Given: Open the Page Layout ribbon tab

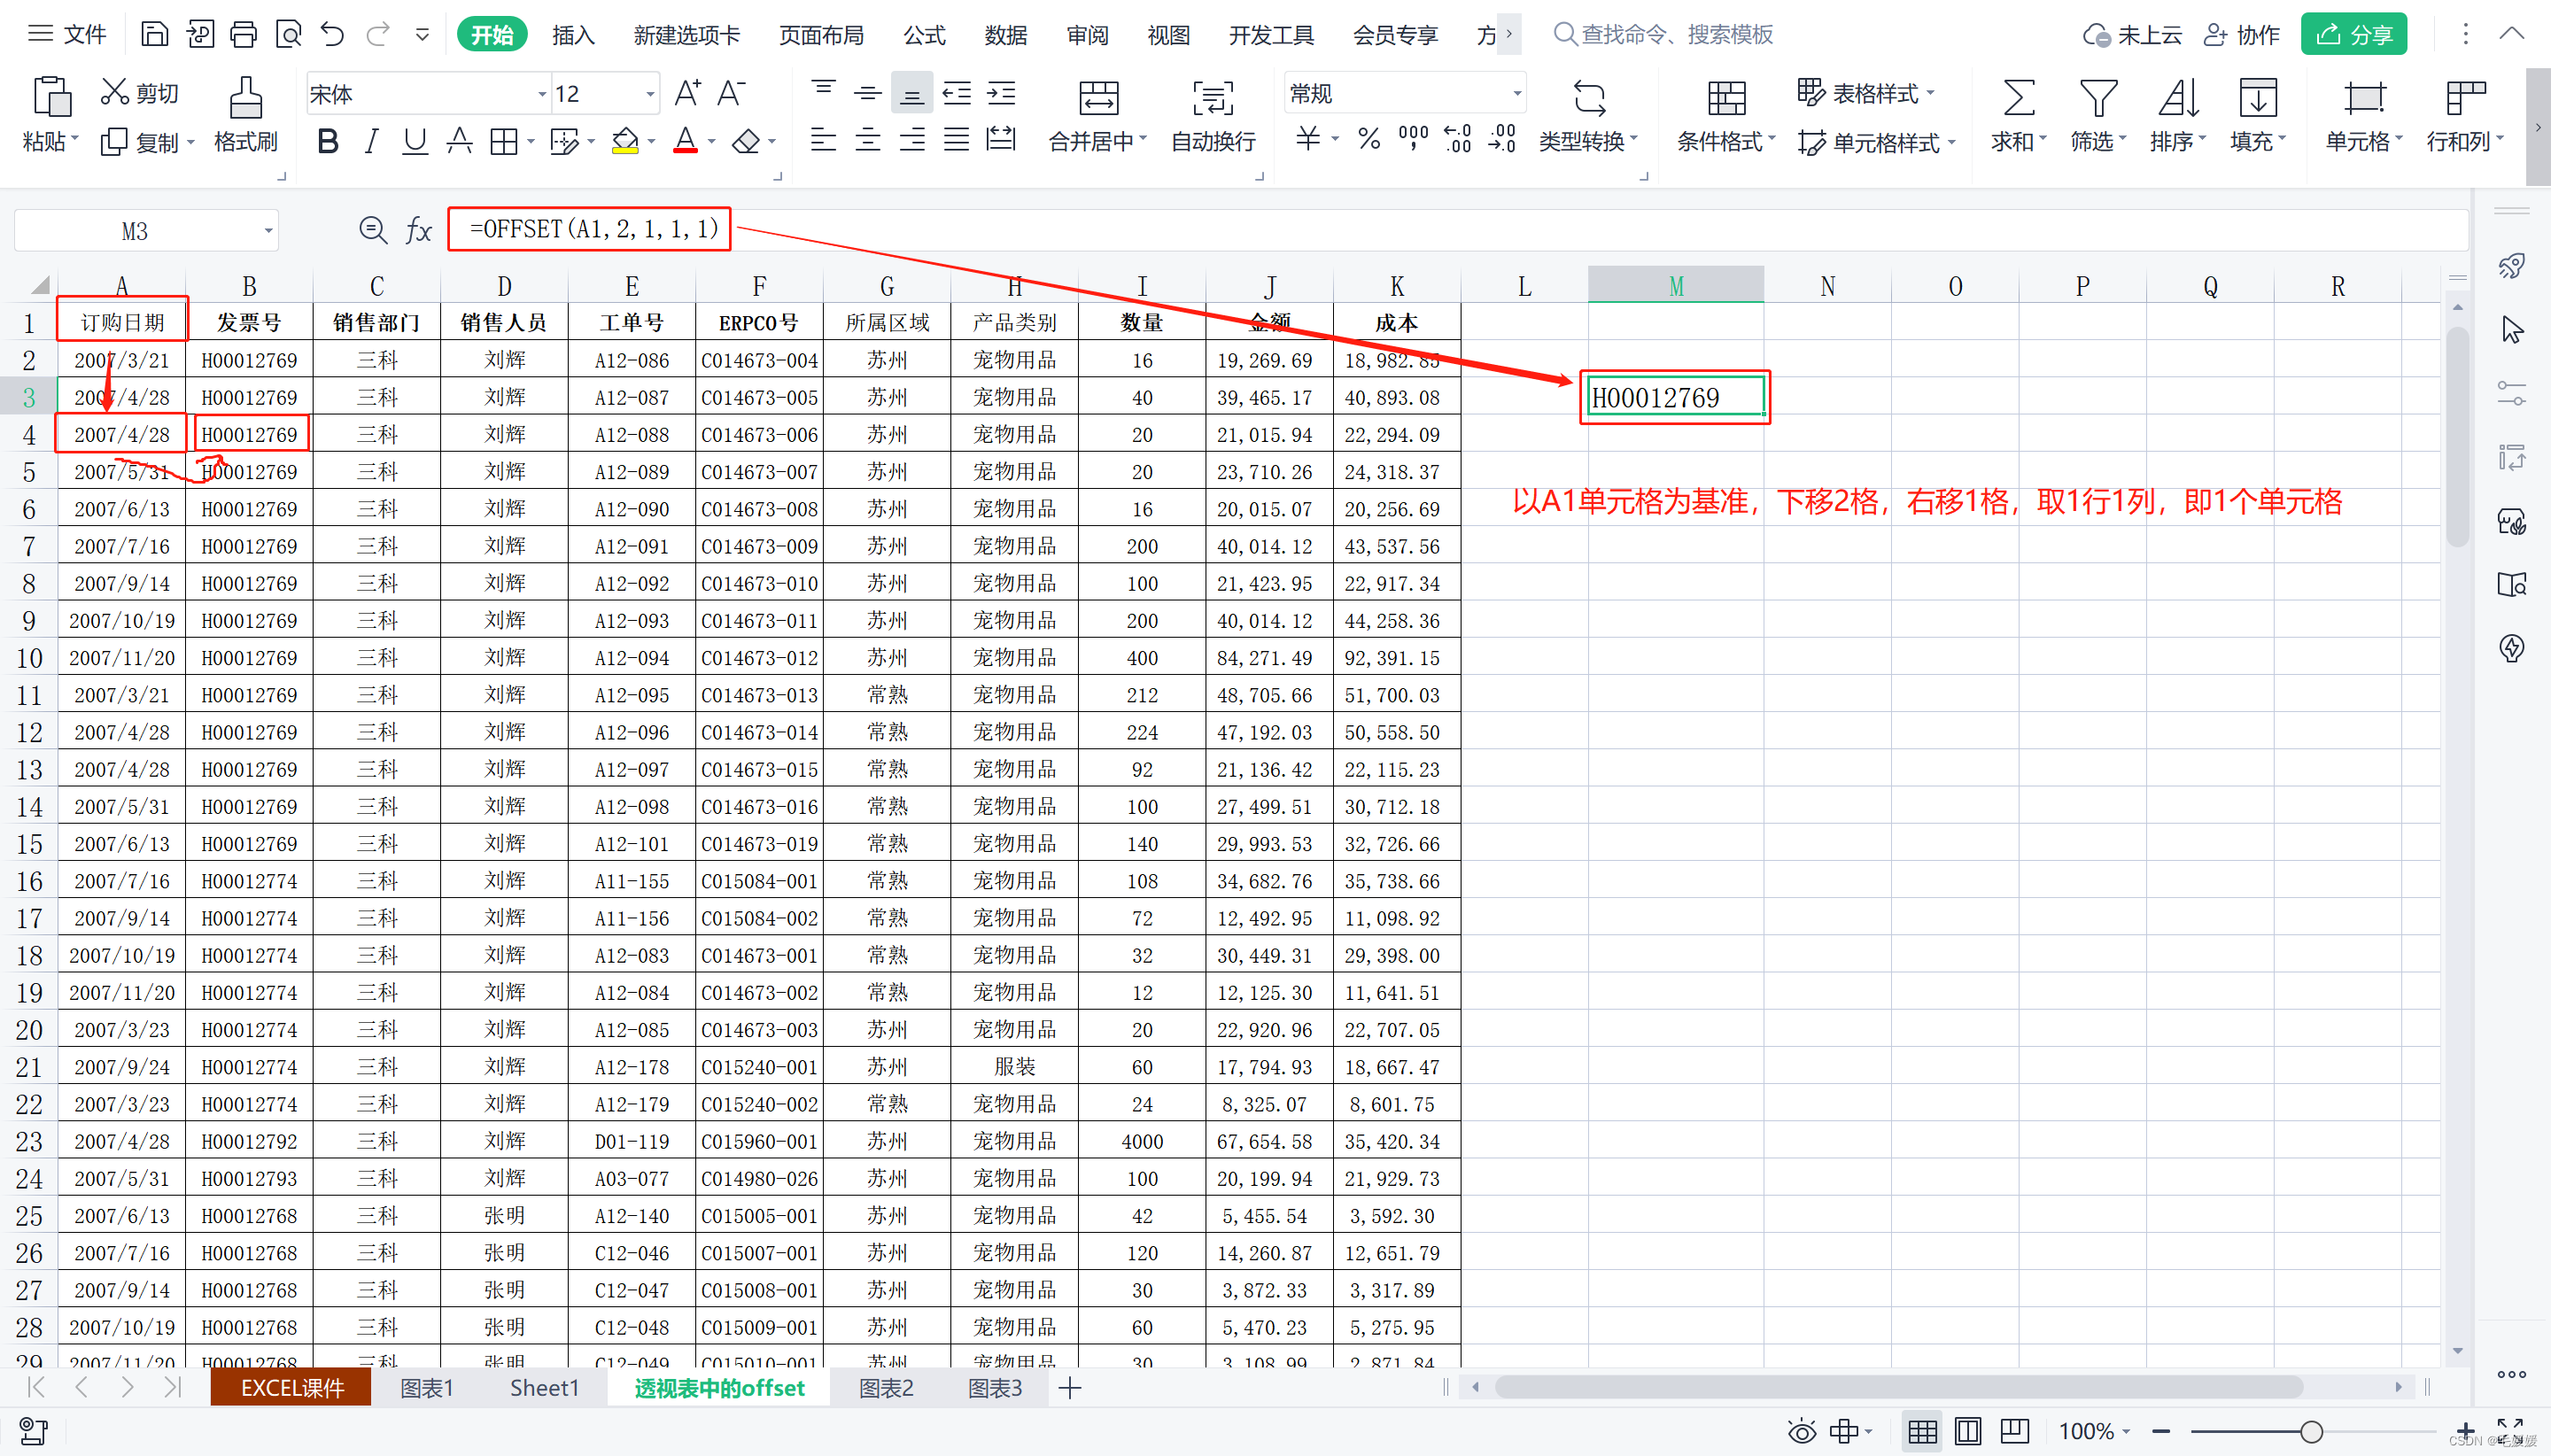Looking at the screenshot, I should 821,35.
